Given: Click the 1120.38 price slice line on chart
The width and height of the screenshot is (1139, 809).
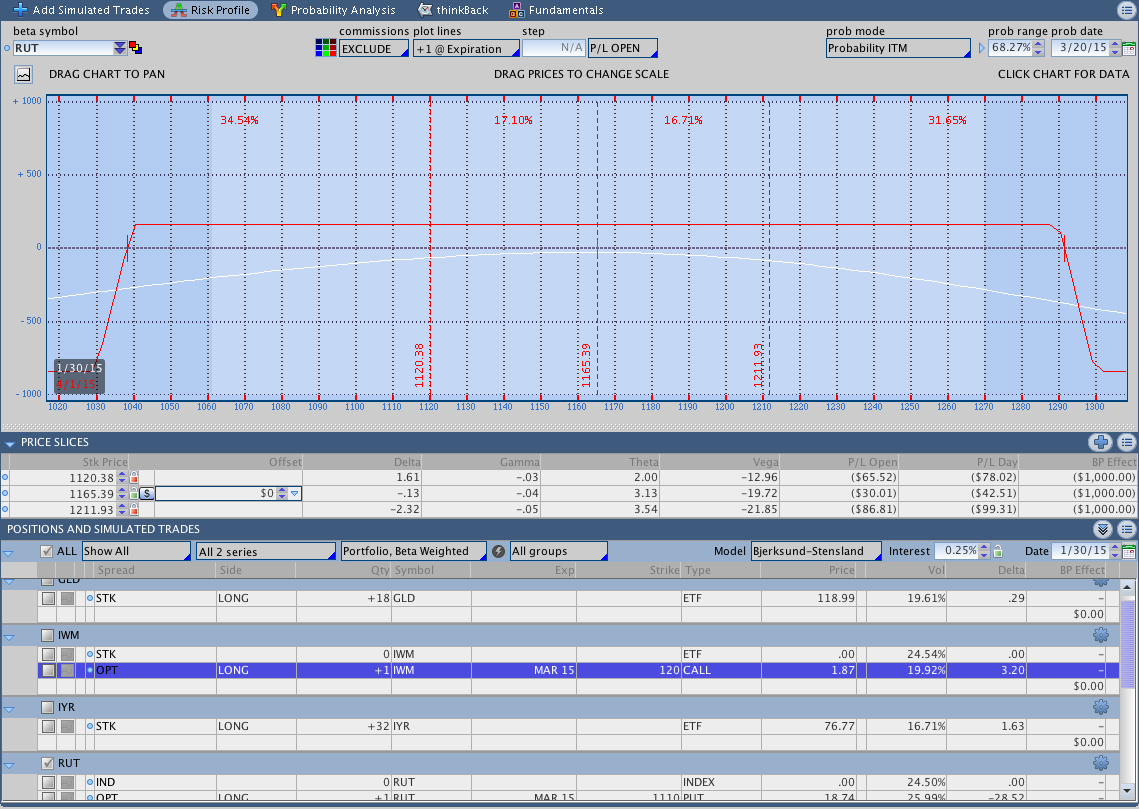Looking at the screenshot, I should 430,247.
